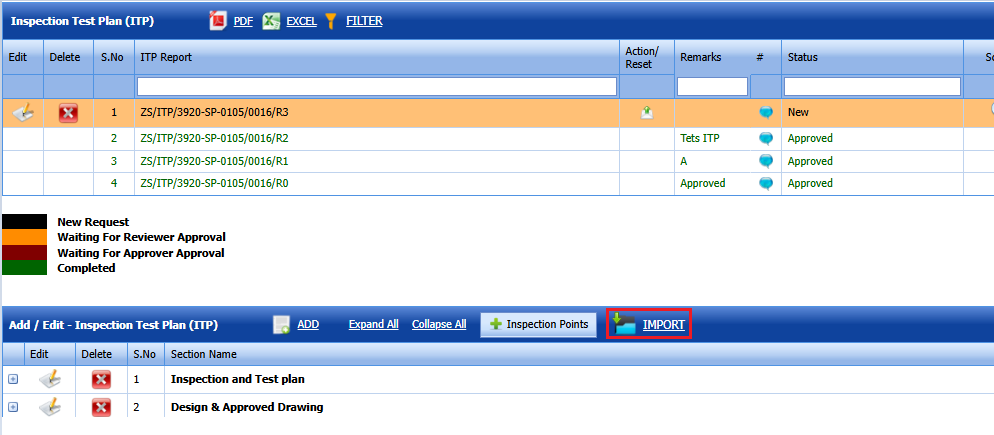The width and height of the screenshot is (994, 435).
Task: Click the IMPORT link
Action: [664, 325]
